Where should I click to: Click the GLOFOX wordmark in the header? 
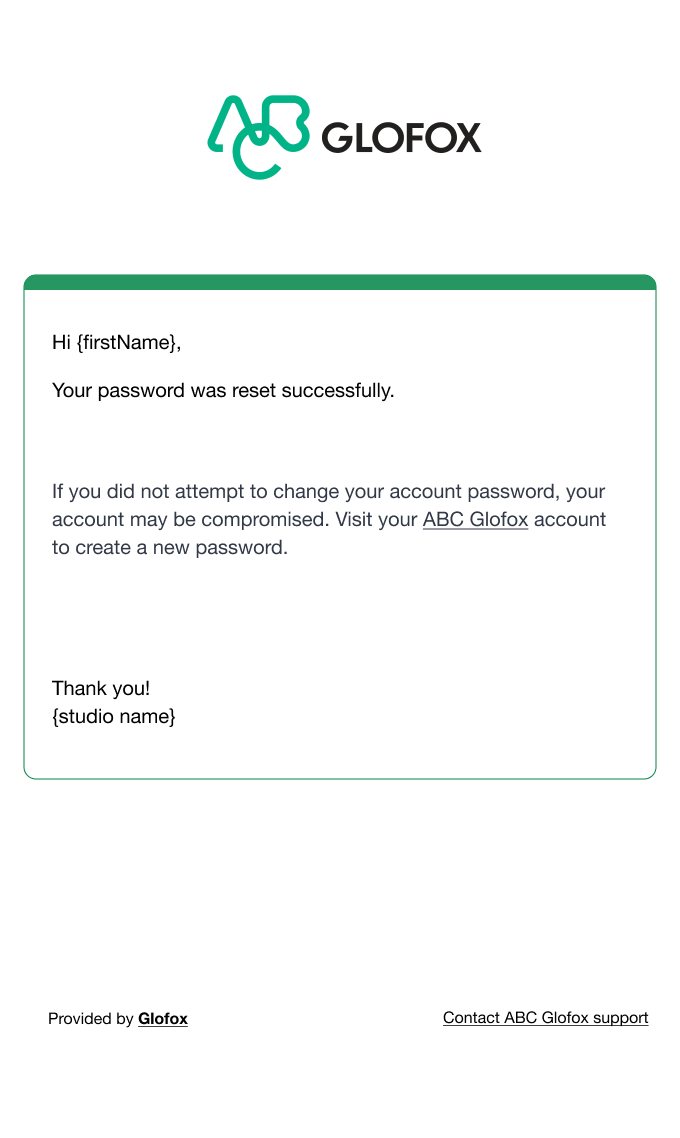coord(401,138)
